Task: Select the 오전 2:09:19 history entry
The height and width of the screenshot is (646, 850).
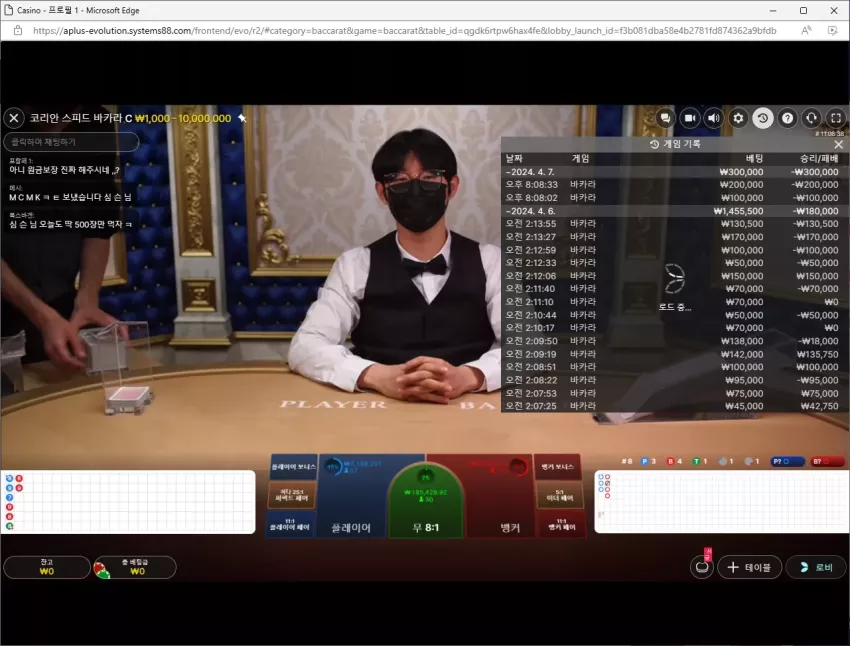Action: click(675, 354)
